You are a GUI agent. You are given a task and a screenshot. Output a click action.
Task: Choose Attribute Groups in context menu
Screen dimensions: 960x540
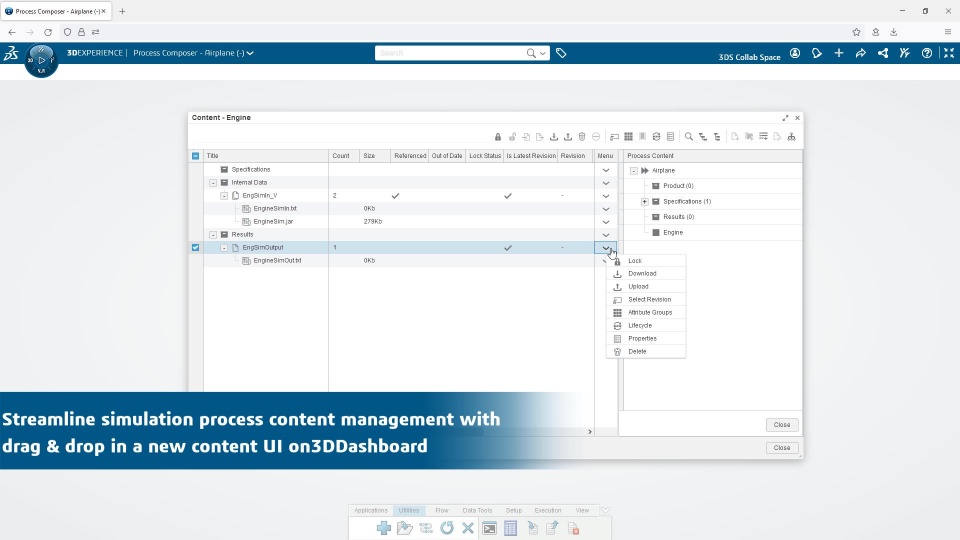coord(646,312)
